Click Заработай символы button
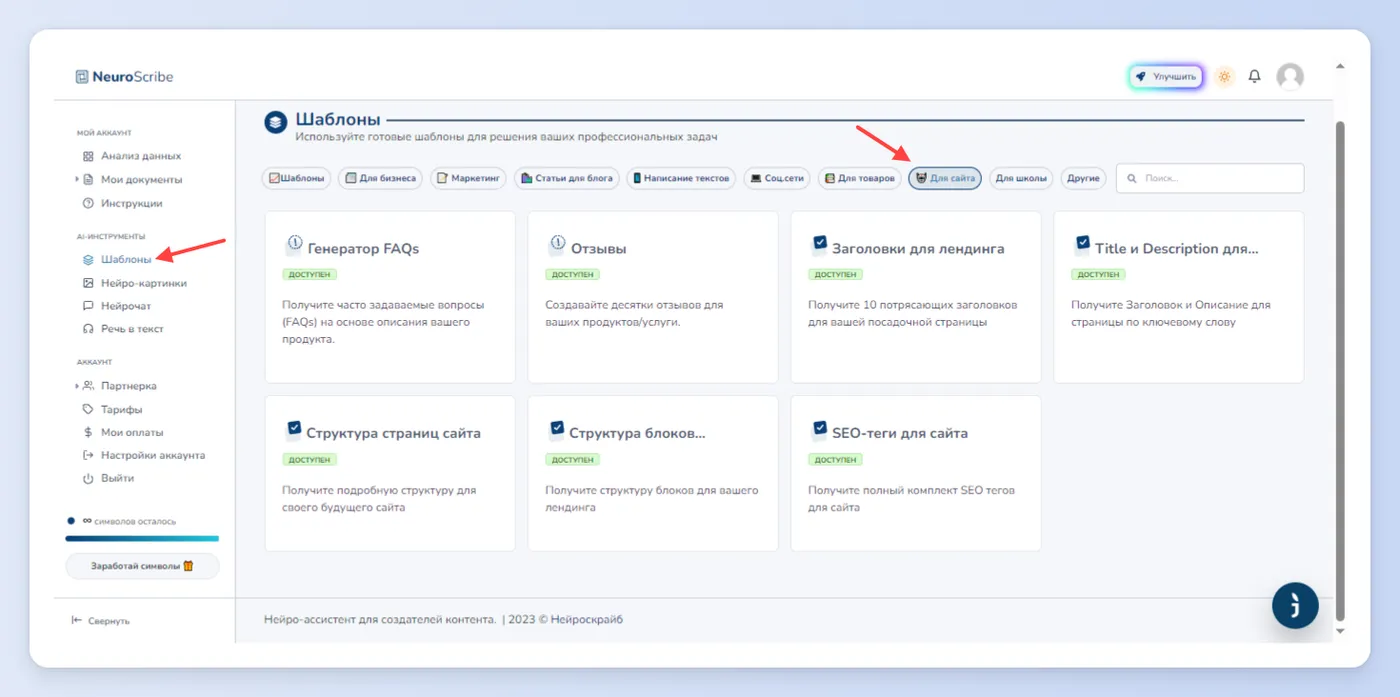 point(142,566)
